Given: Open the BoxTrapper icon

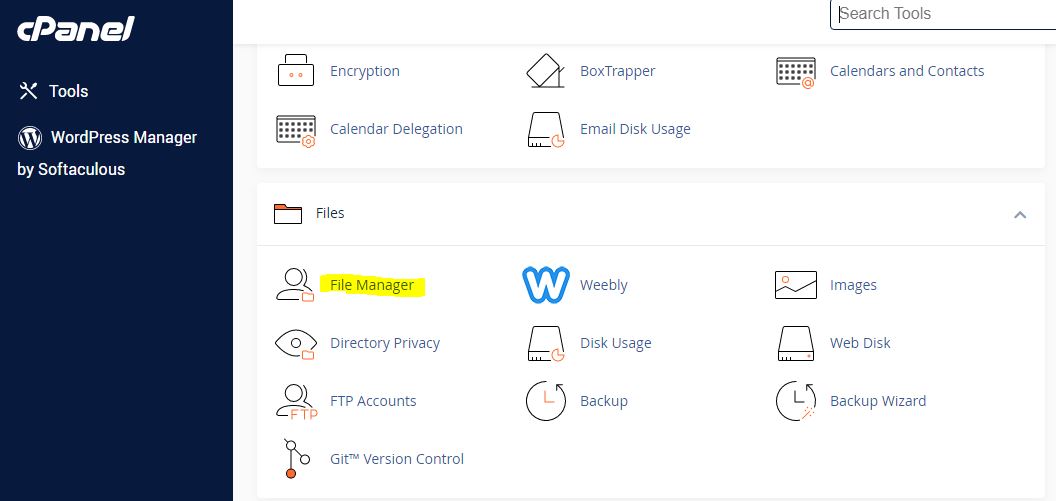Looking at the screenshot, I should point(545,71).
